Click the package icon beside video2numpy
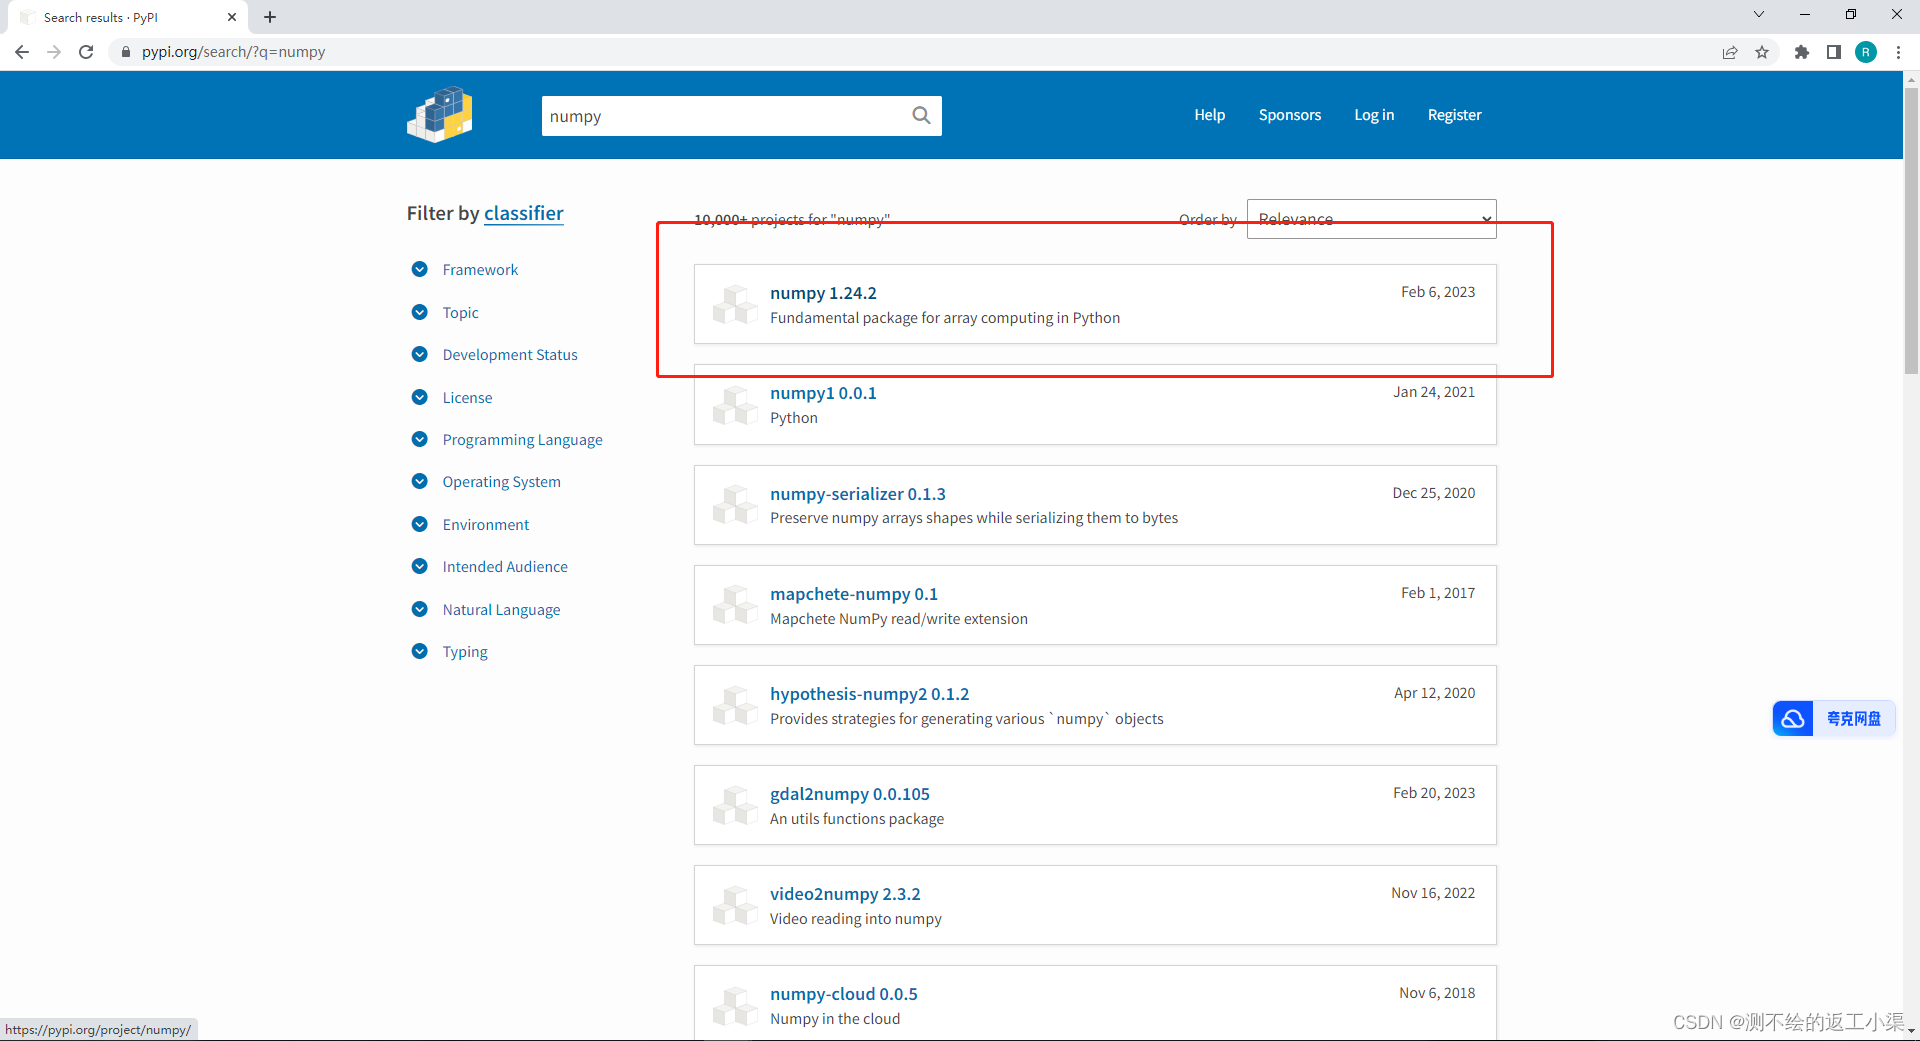Screen dimensions: 1920x1041 pyautogui.click(x=735, y=904)
